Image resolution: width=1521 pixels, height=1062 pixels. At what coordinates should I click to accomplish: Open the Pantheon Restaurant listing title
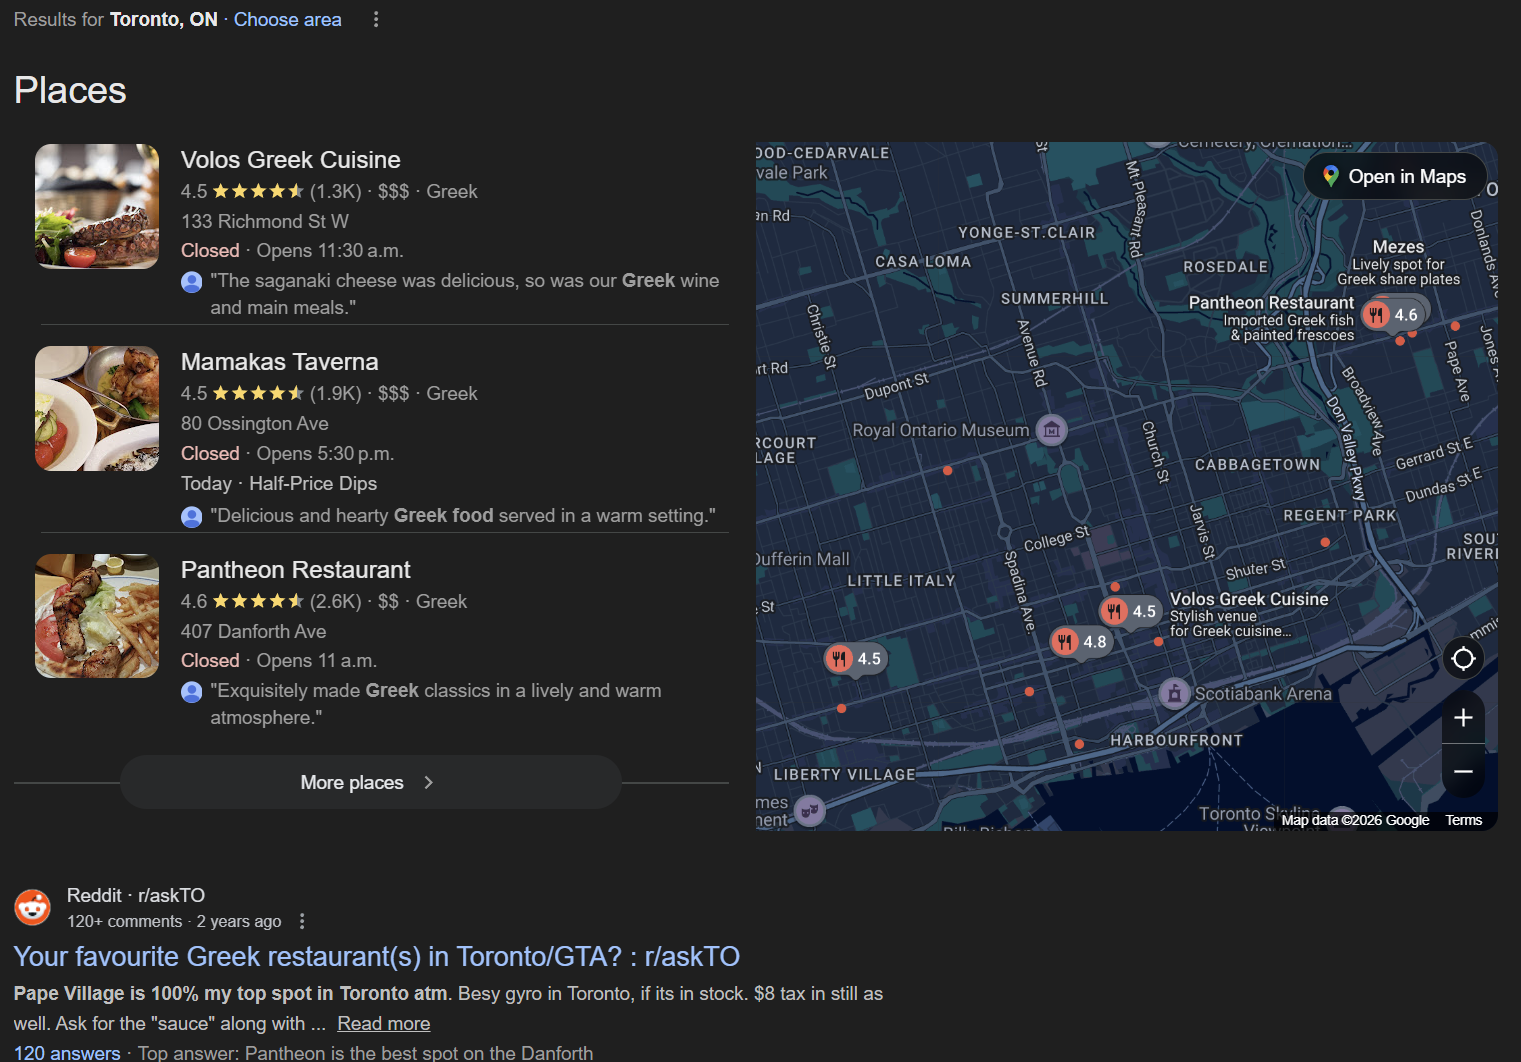click(x=296, y=570)
